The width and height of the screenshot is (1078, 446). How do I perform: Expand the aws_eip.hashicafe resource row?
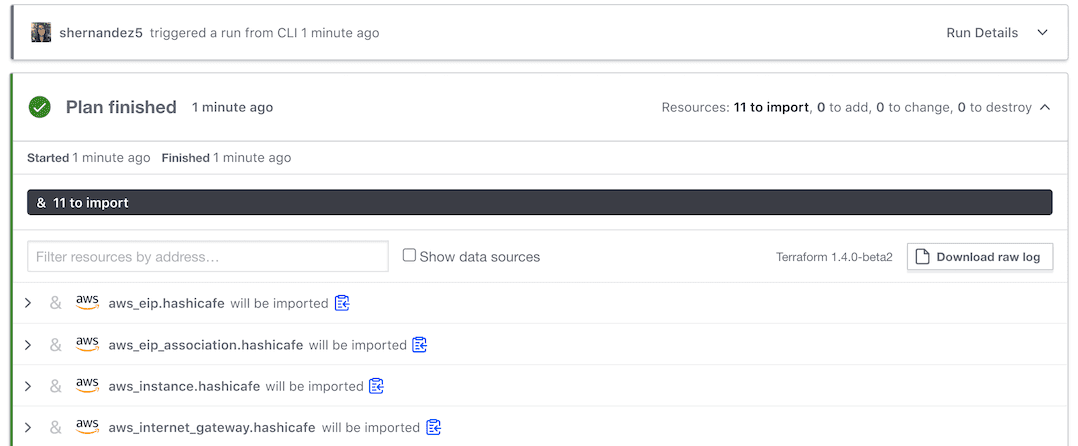[x=28, y=303]
